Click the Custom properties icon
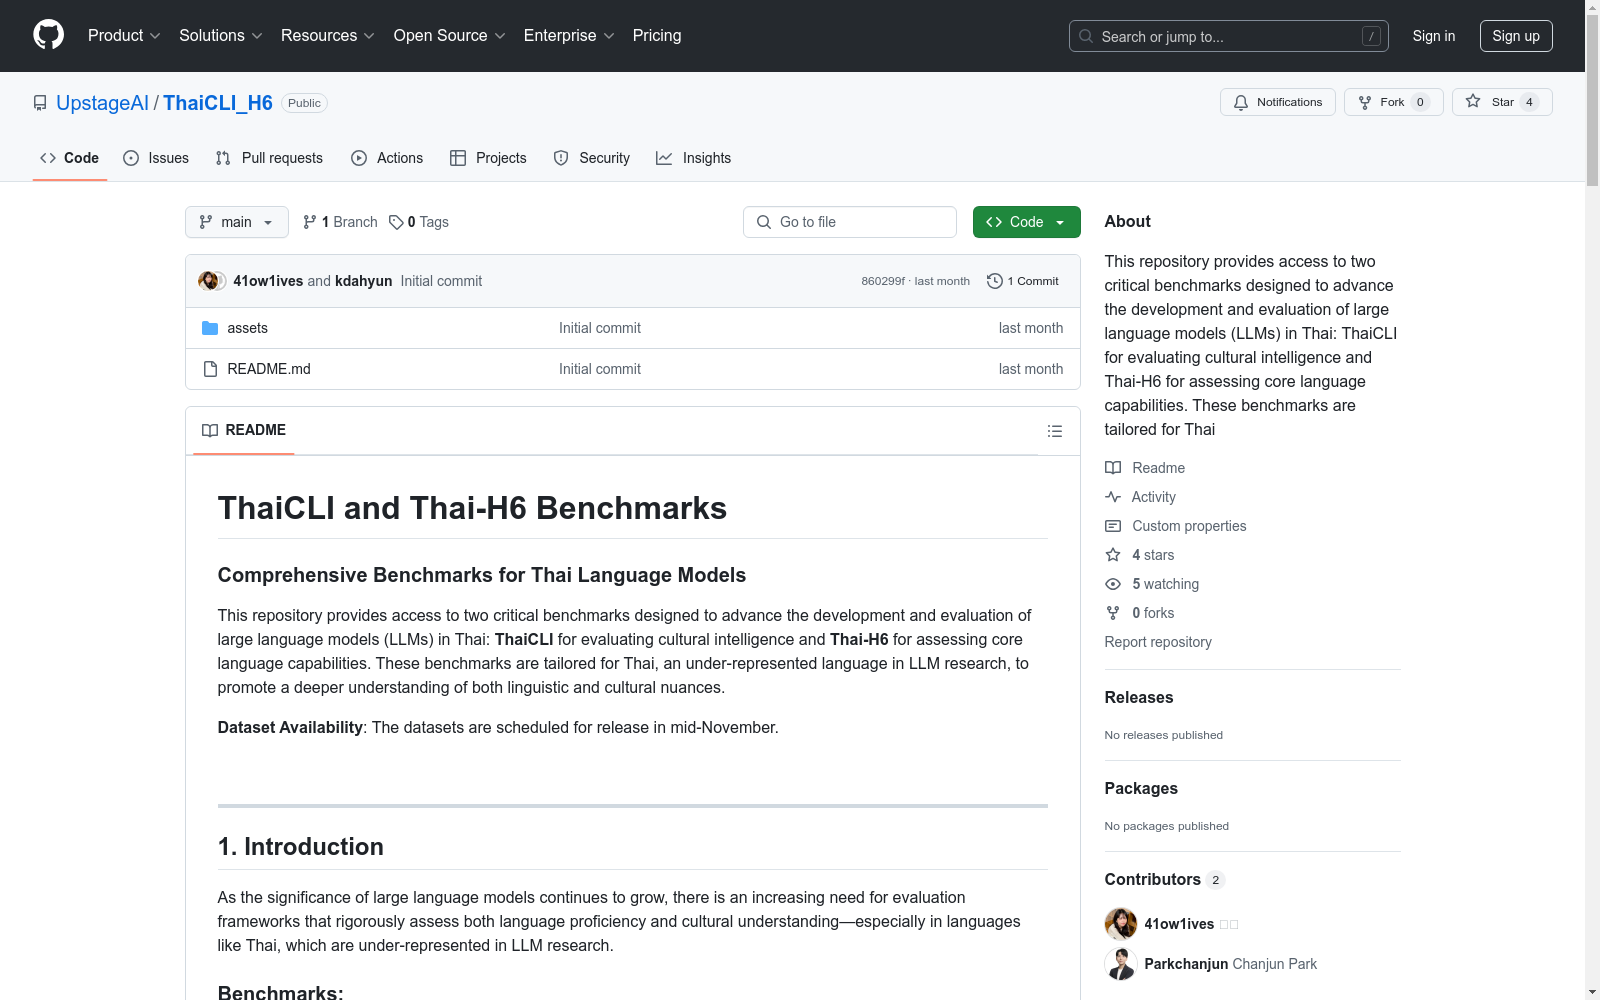The width and height of the screenshot is (1600, 1000). pos(1113,526)
